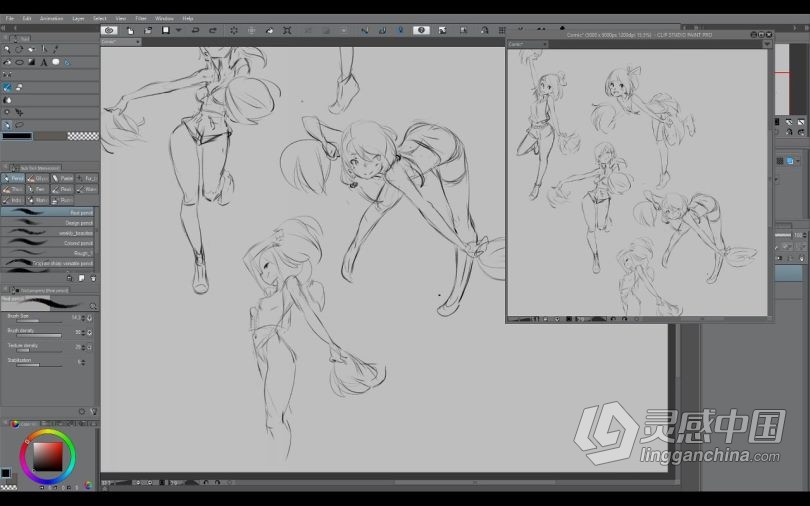The width and height of the screenshot is (810, 506).
Task: Click the Undo arrow icon
Action: point(195,30)
